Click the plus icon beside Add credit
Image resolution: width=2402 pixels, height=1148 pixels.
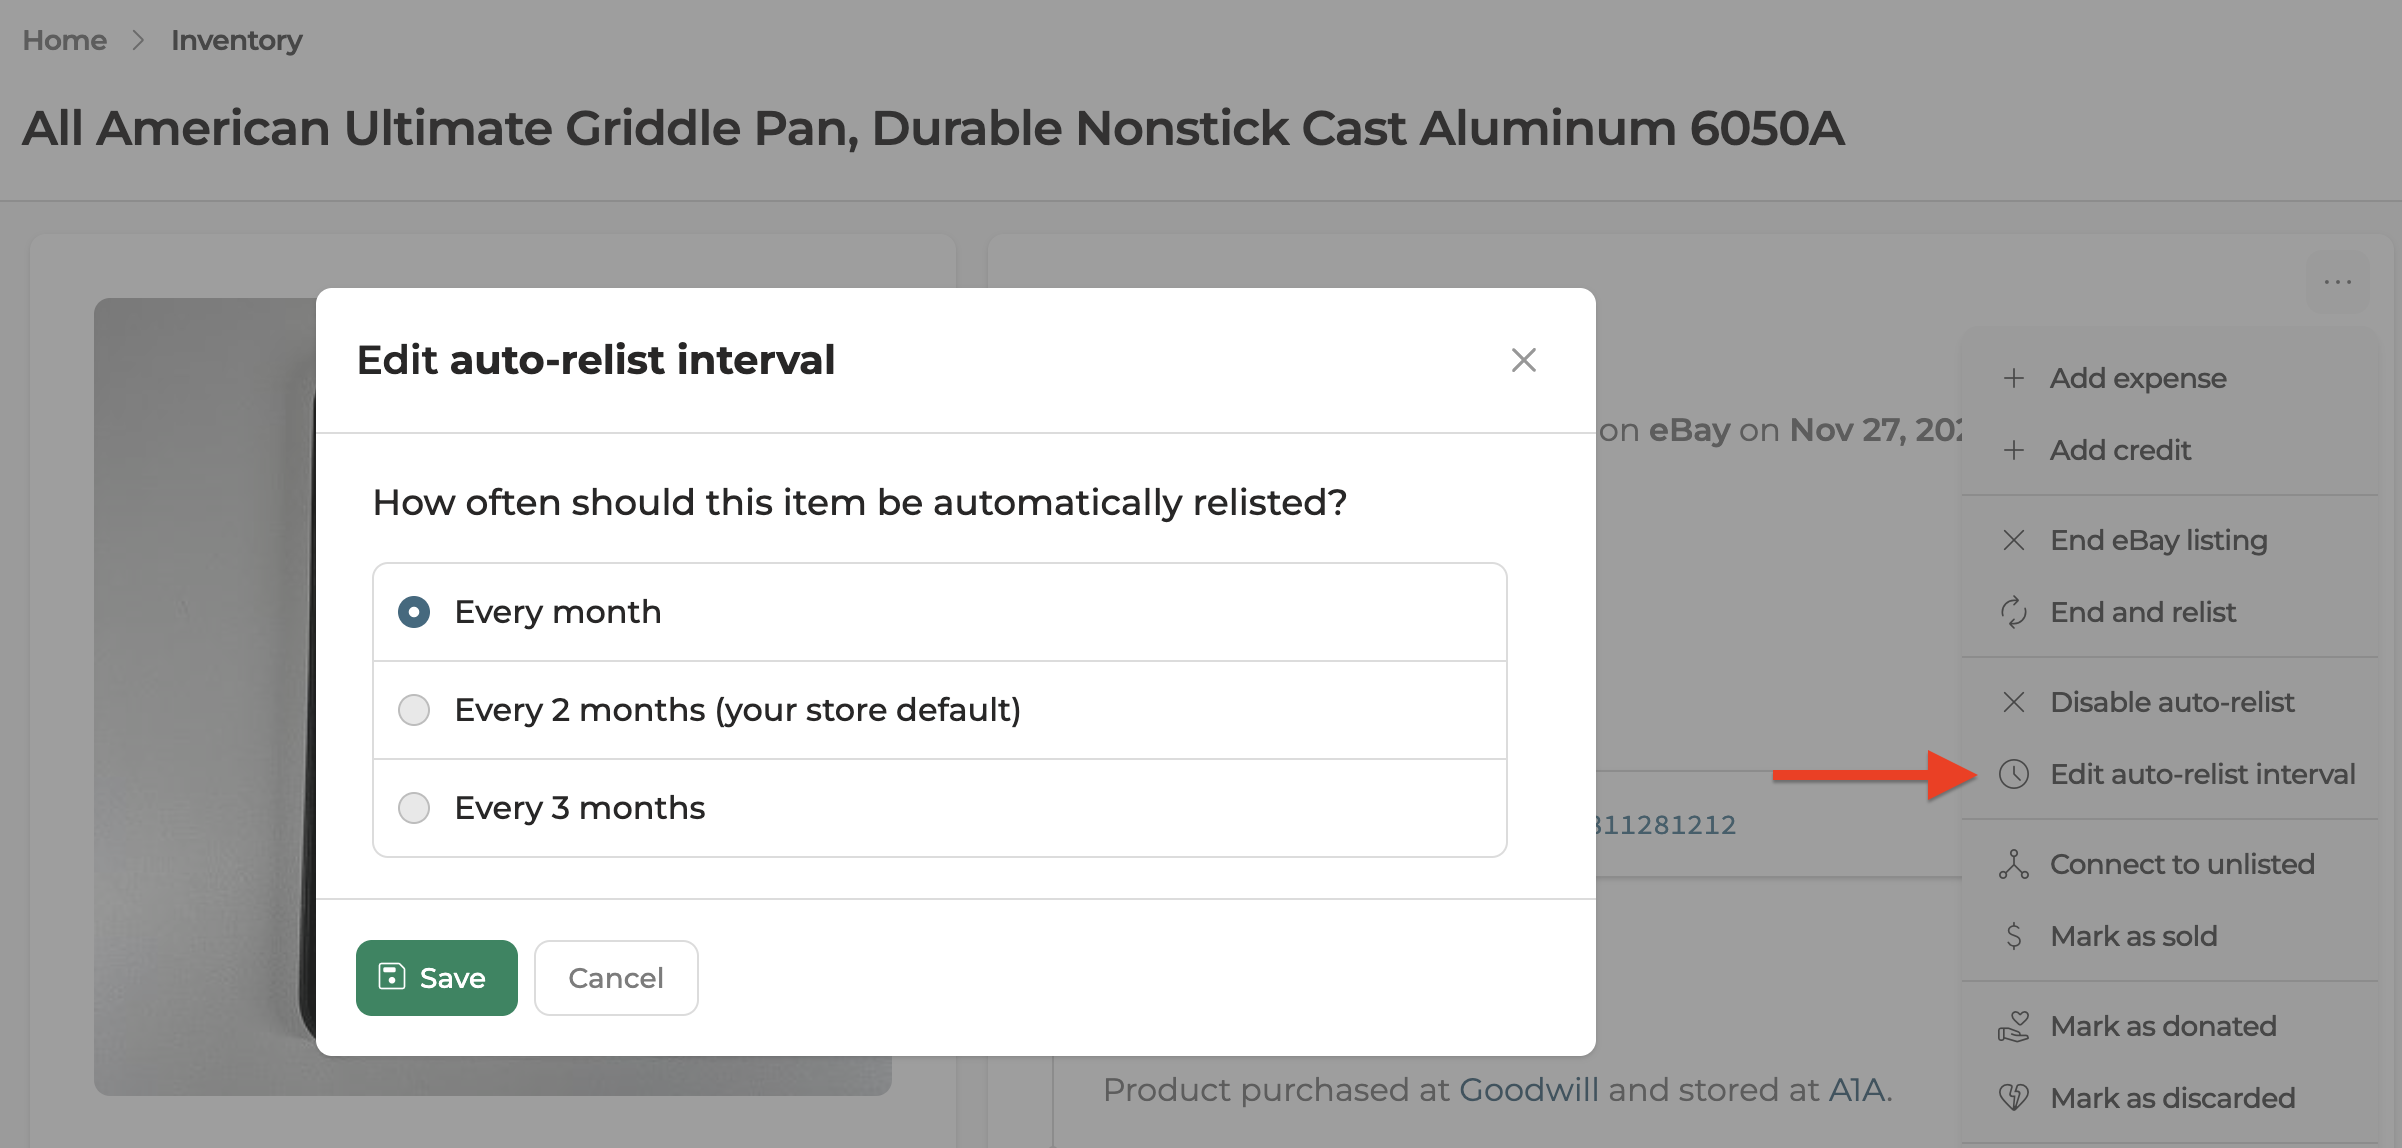2014,450
